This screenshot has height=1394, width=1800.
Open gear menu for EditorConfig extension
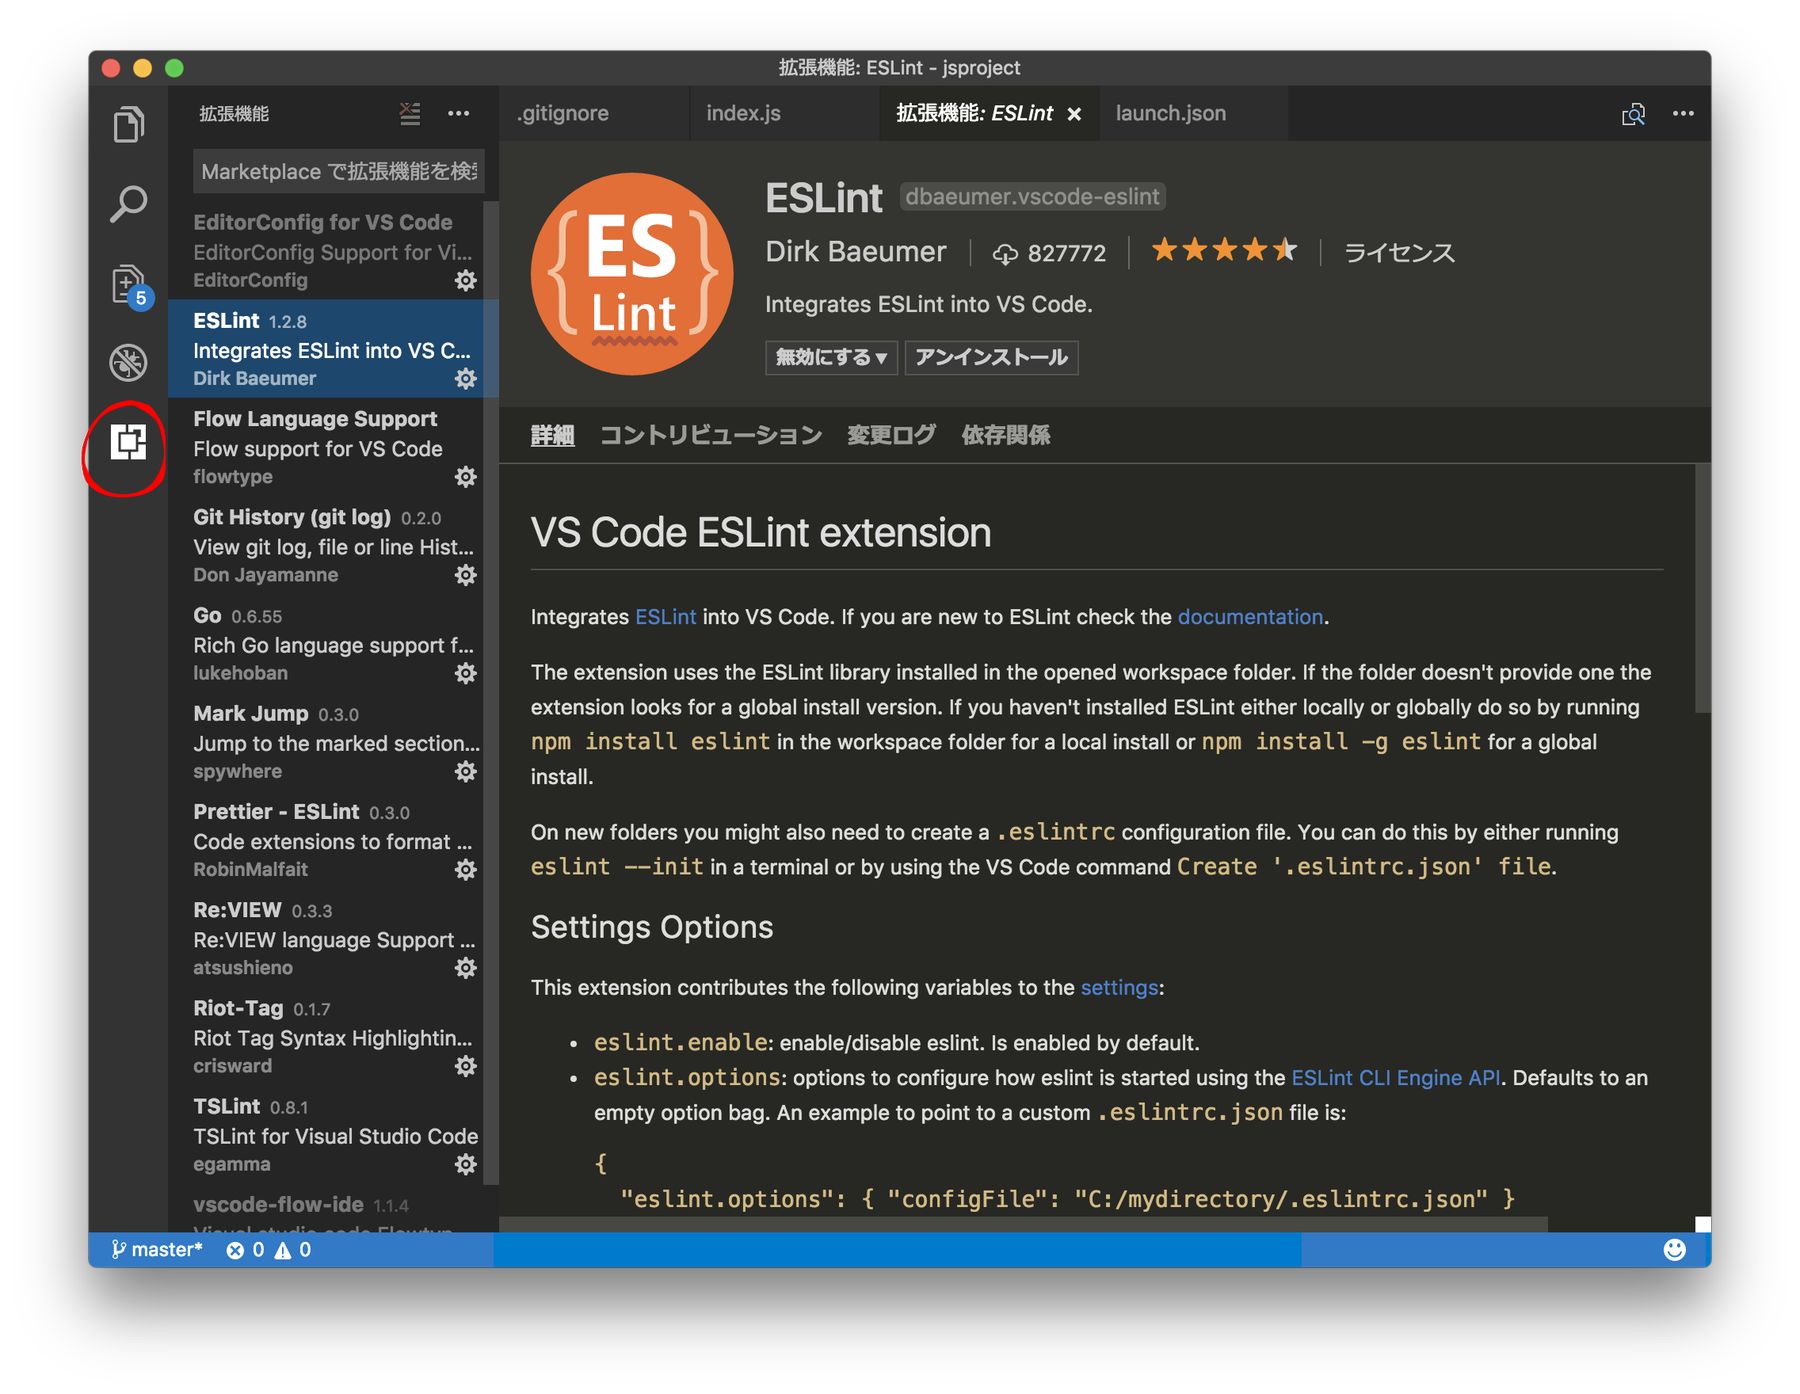[x=466, y=280]
